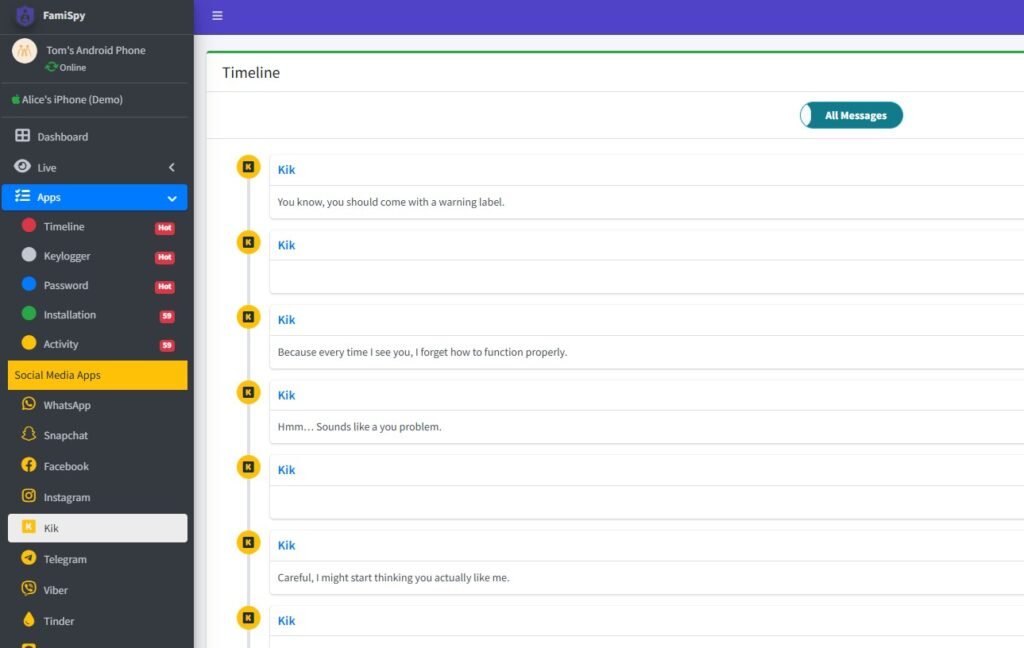Click the Online sync status icon
Viewport: 1024px width, 648px height.
click(x=51, y=67)
